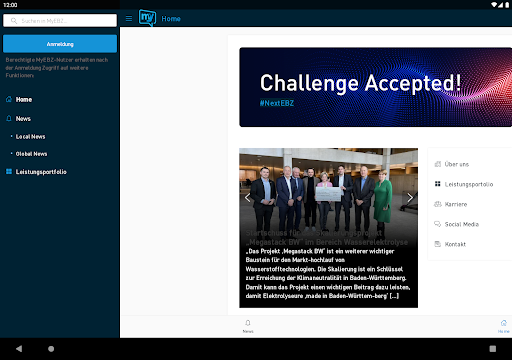The image size is (512, 360).
Task: Click the Leistungsportfolio grid icon in sidebar
Action: pyautogui.click(x=9, y=171)
